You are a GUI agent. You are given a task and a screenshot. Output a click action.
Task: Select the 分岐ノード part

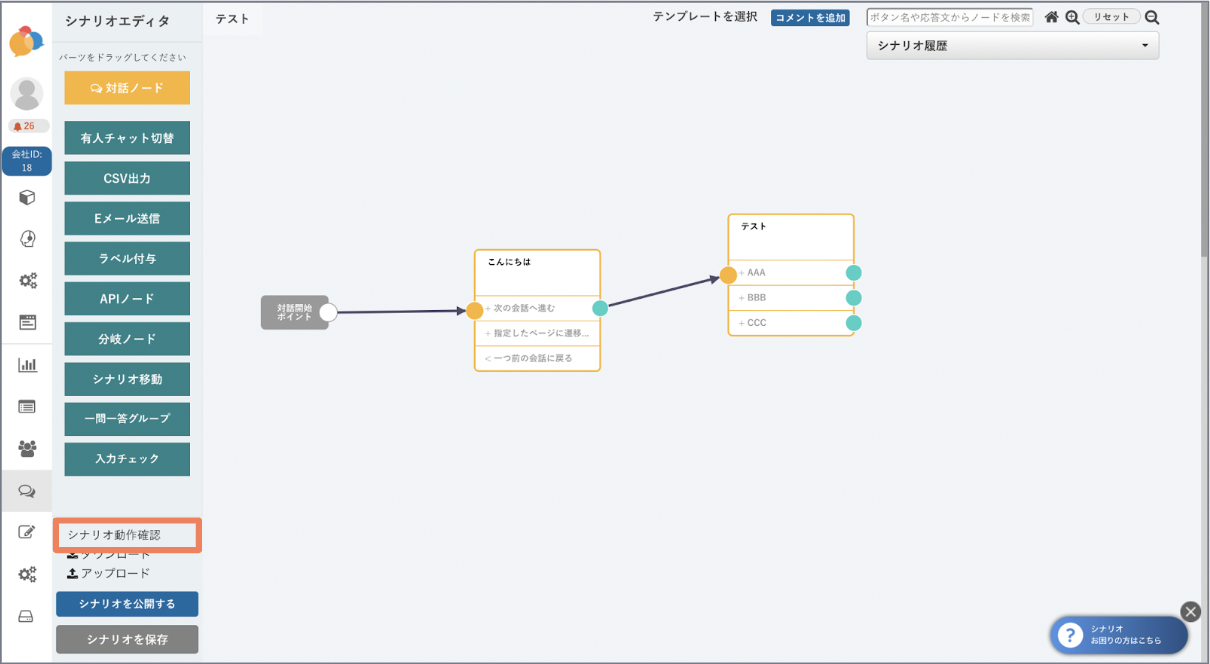coord(127,339)
